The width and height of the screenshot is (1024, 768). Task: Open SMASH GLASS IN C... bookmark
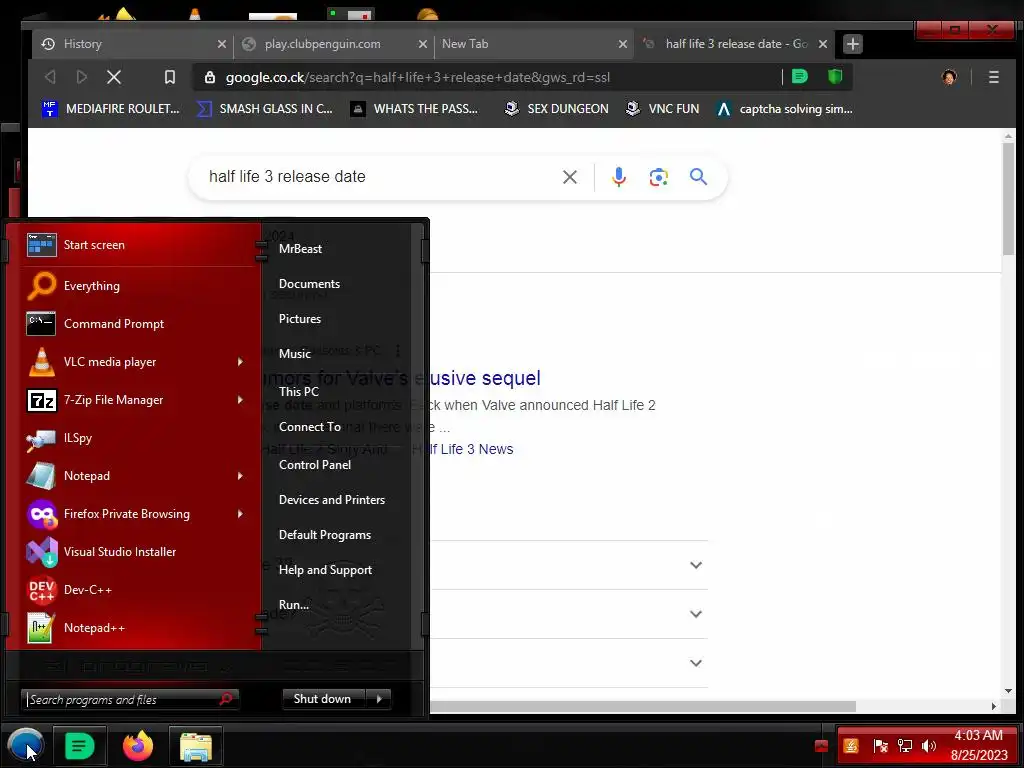[x=264, y=108]
